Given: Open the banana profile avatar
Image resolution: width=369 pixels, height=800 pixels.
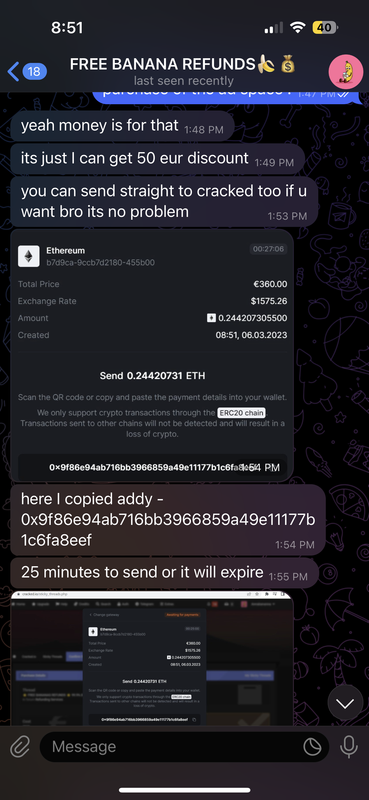Looking at the screenshot, I should [346, 71].
